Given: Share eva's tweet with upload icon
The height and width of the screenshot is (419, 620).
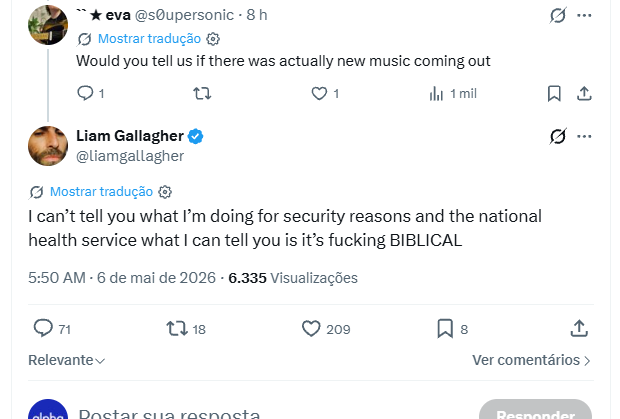Looking at the screenshot, I should (584, 94).
